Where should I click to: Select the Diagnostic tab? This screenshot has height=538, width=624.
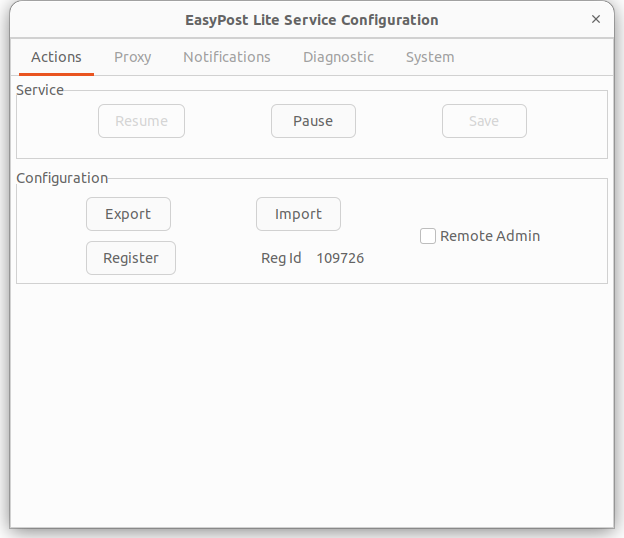(x=338, y=57)
